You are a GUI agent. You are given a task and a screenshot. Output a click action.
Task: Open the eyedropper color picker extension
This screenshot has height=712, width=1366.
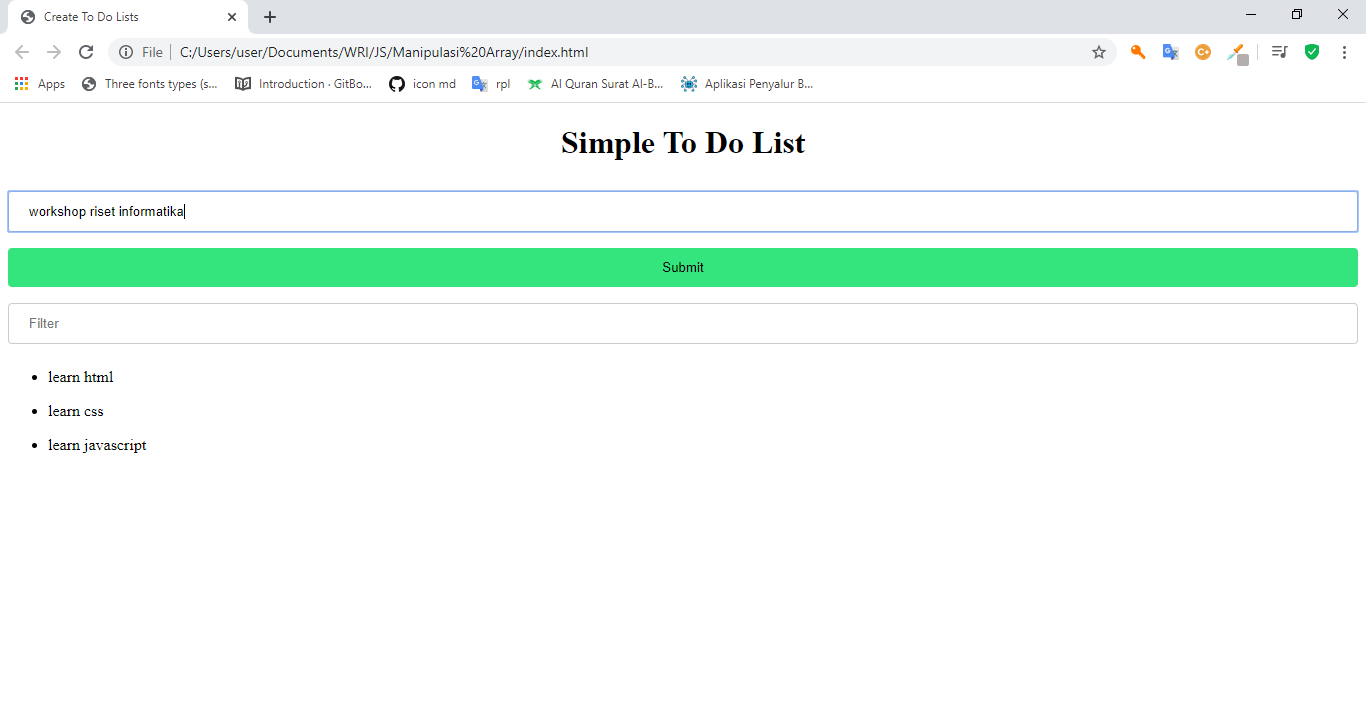tap(1237, 53)
